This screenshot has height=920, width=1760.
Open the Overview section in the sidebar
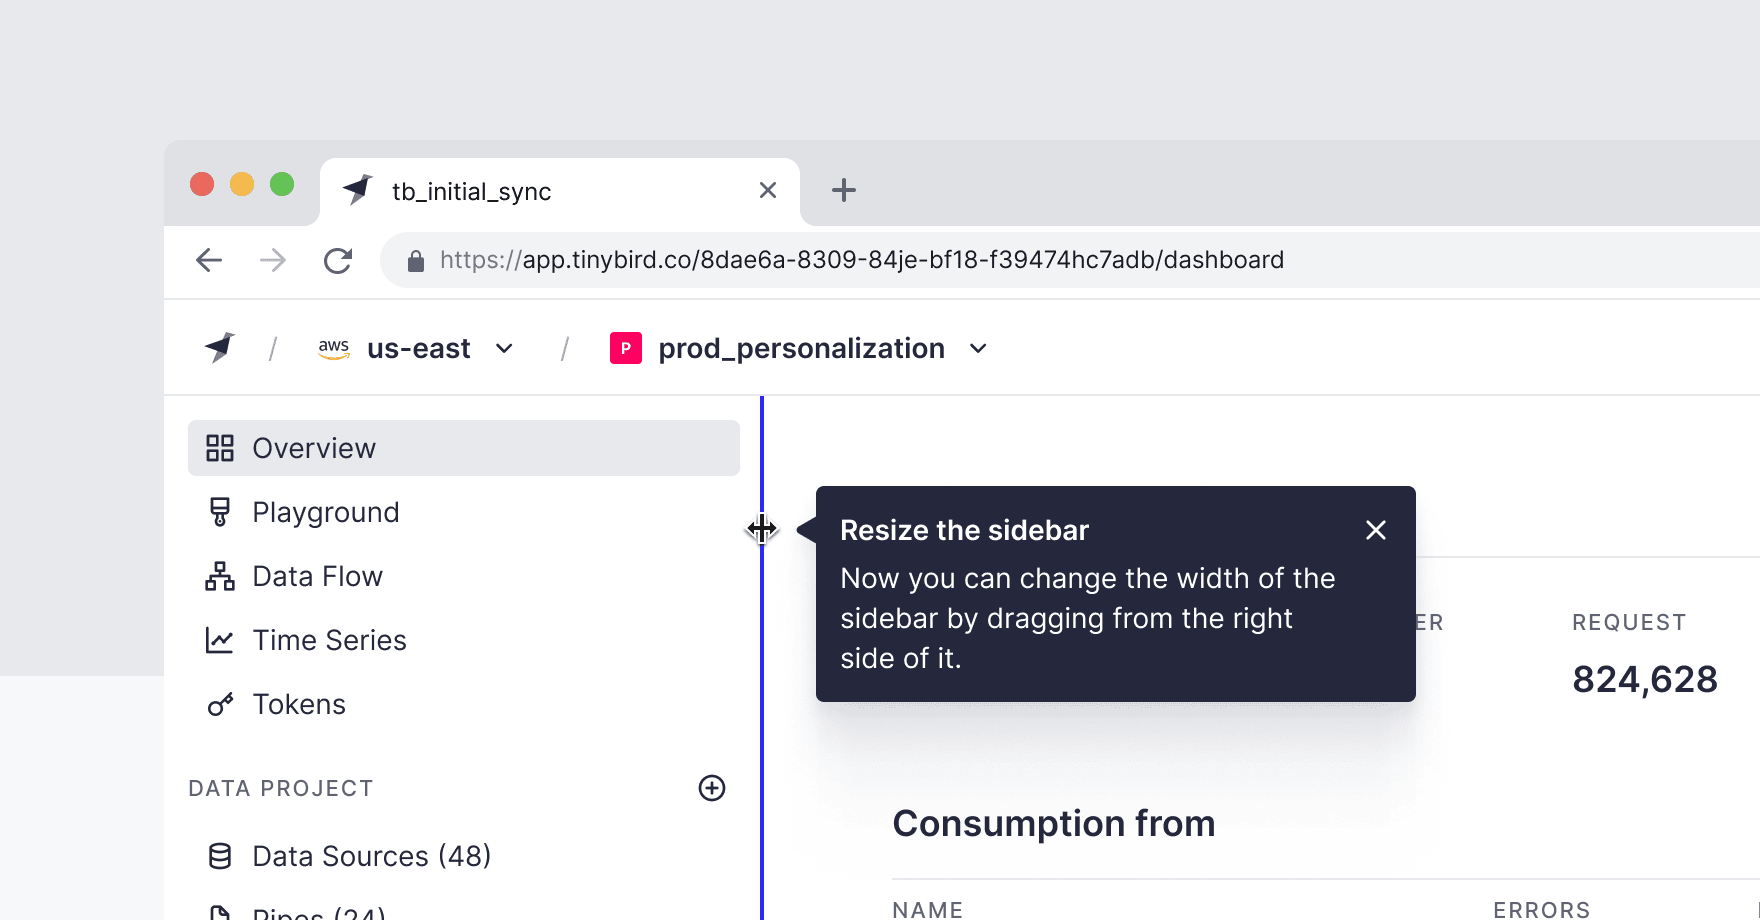coord(313,448)
